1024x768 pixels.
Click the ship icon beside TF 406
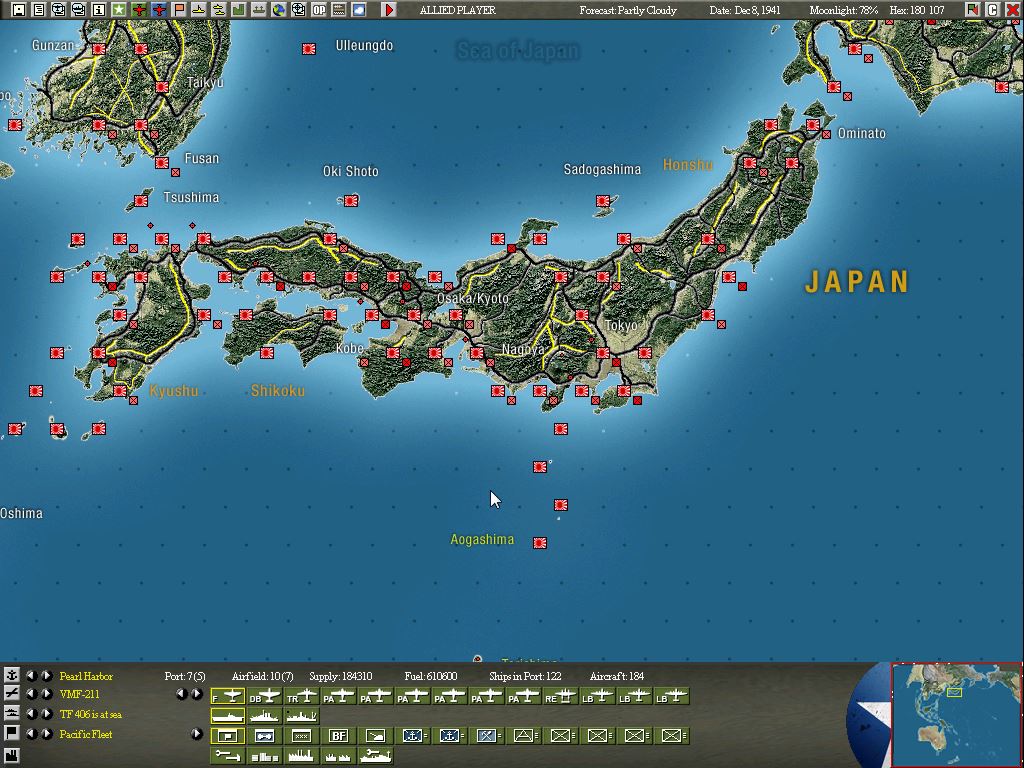(x=12, y=714)
